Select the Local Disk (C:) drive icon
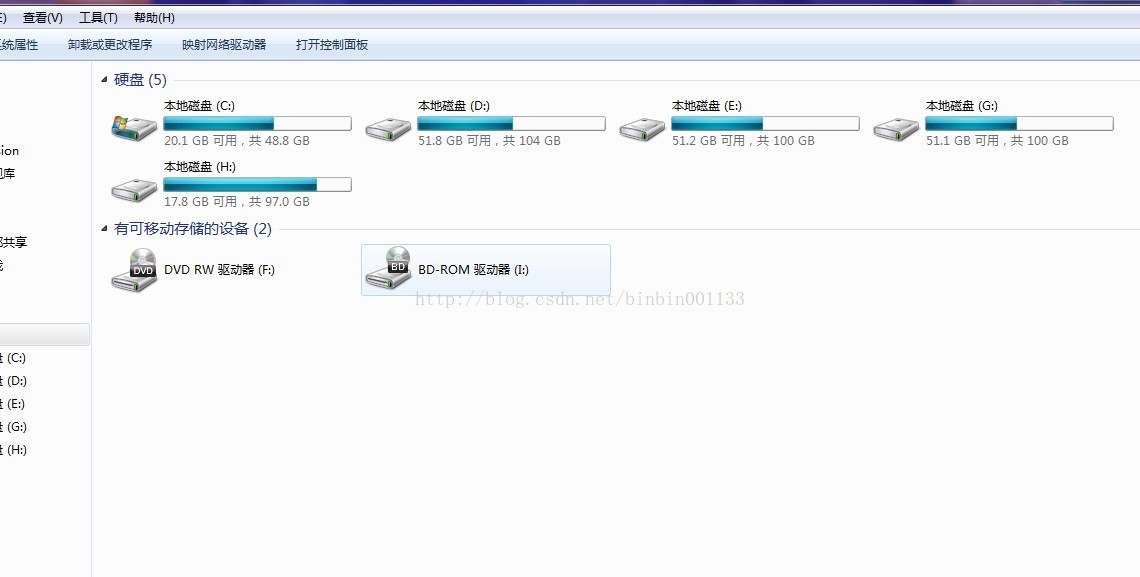The width and height of the screenshot is (1140, 577). tap(135, 129)
